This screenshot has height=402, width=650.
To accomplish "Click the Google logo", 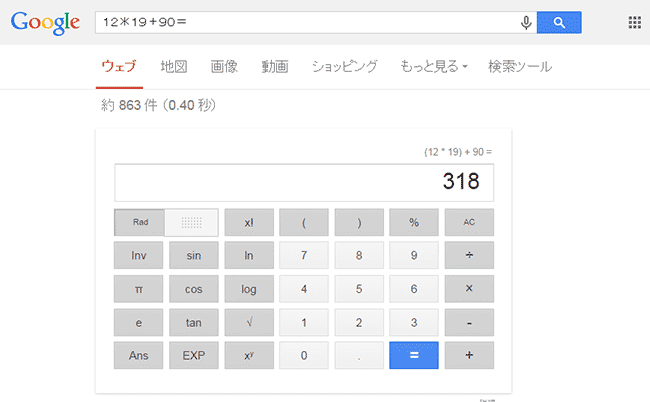I will [x=45, y=23].
